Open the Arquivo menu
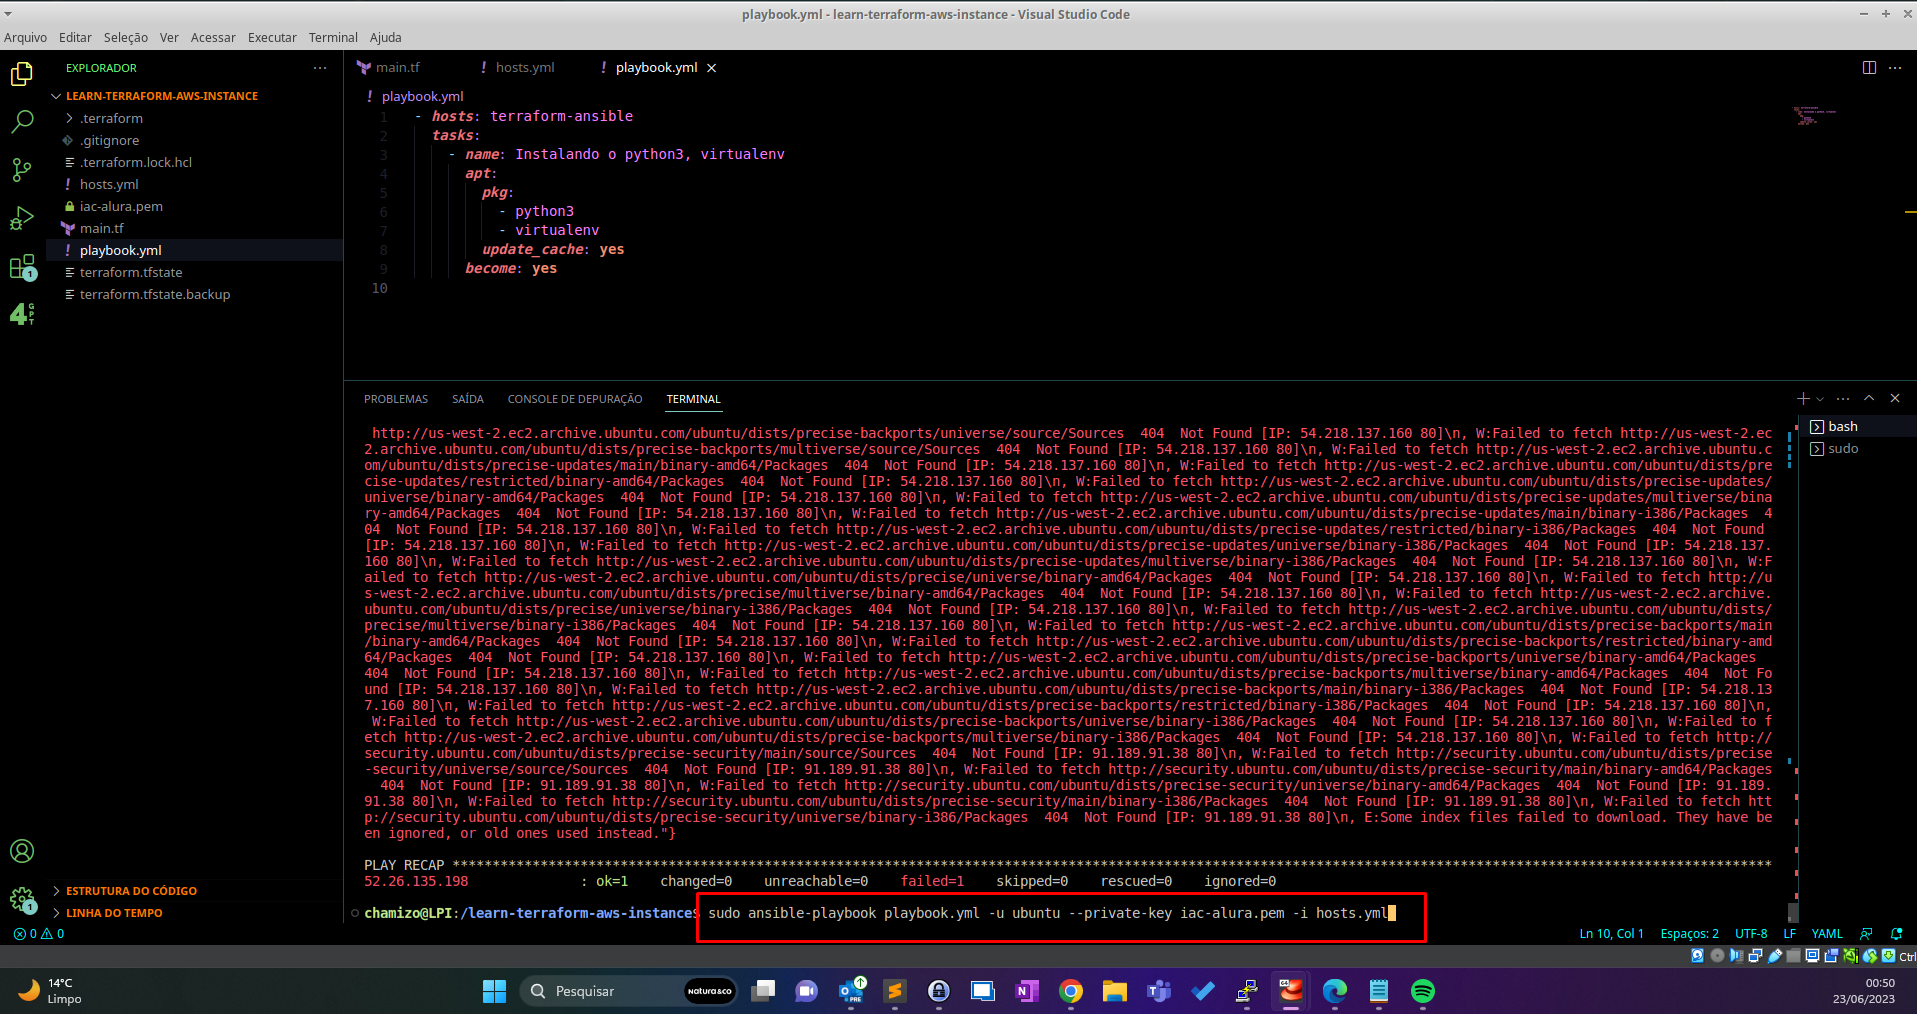This screenshot has width=1917, height=1014. 25,38
